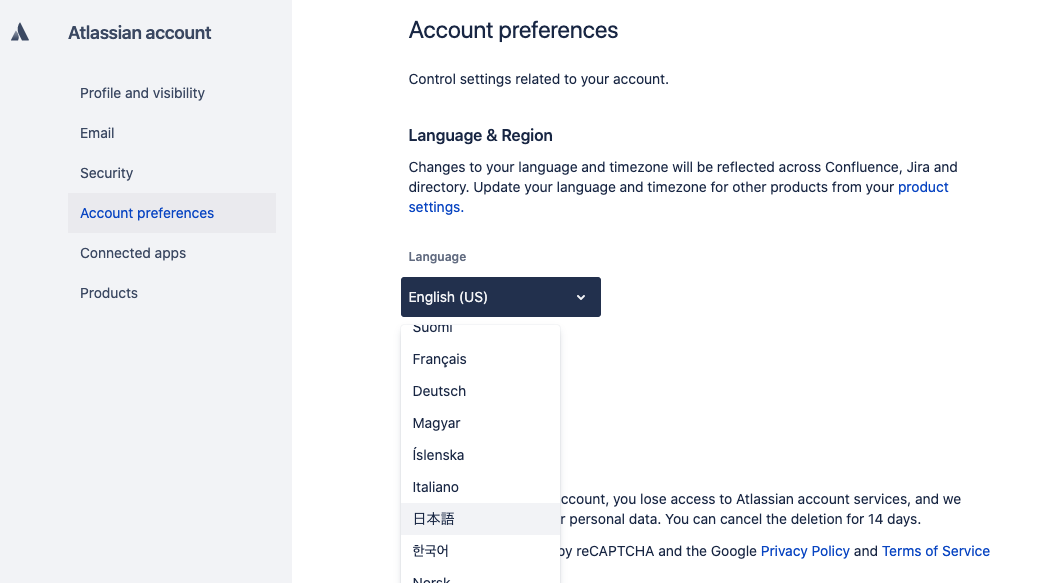Viewport: 1039px width, 583px height.
Task: Navigate to Products section
Action: (109, 293)
